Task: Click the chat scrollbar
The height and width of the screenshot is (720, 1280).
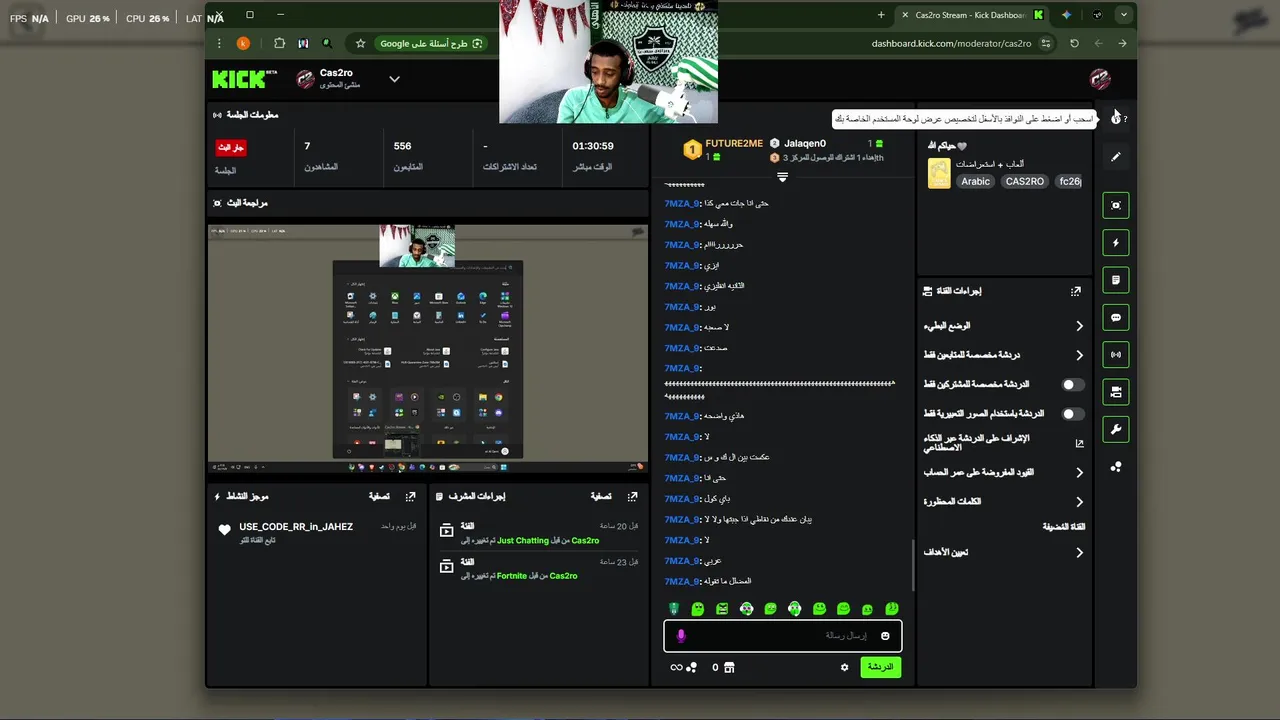Action: (x=913, y=565)
